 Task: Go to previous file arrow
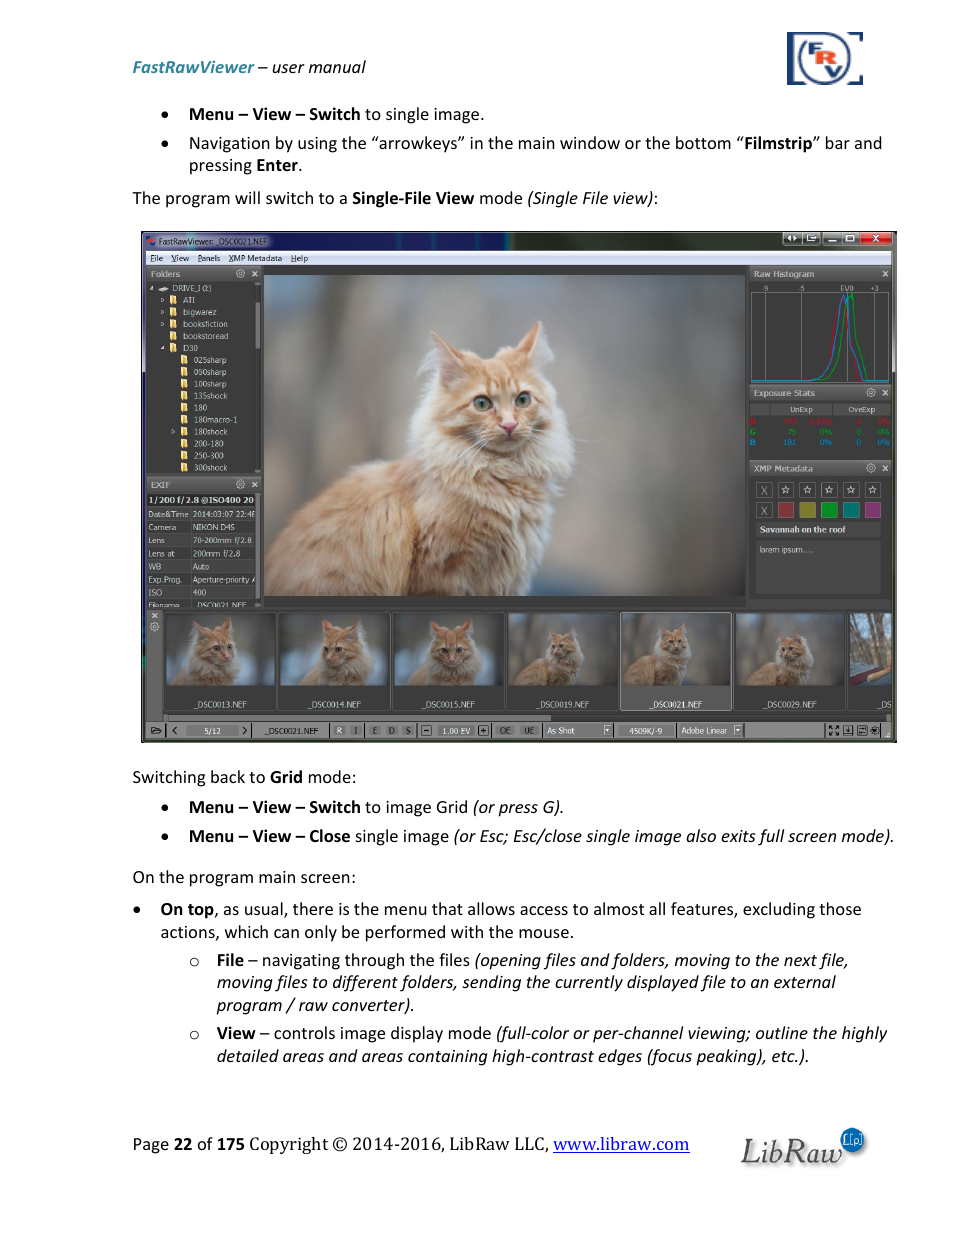175,730
